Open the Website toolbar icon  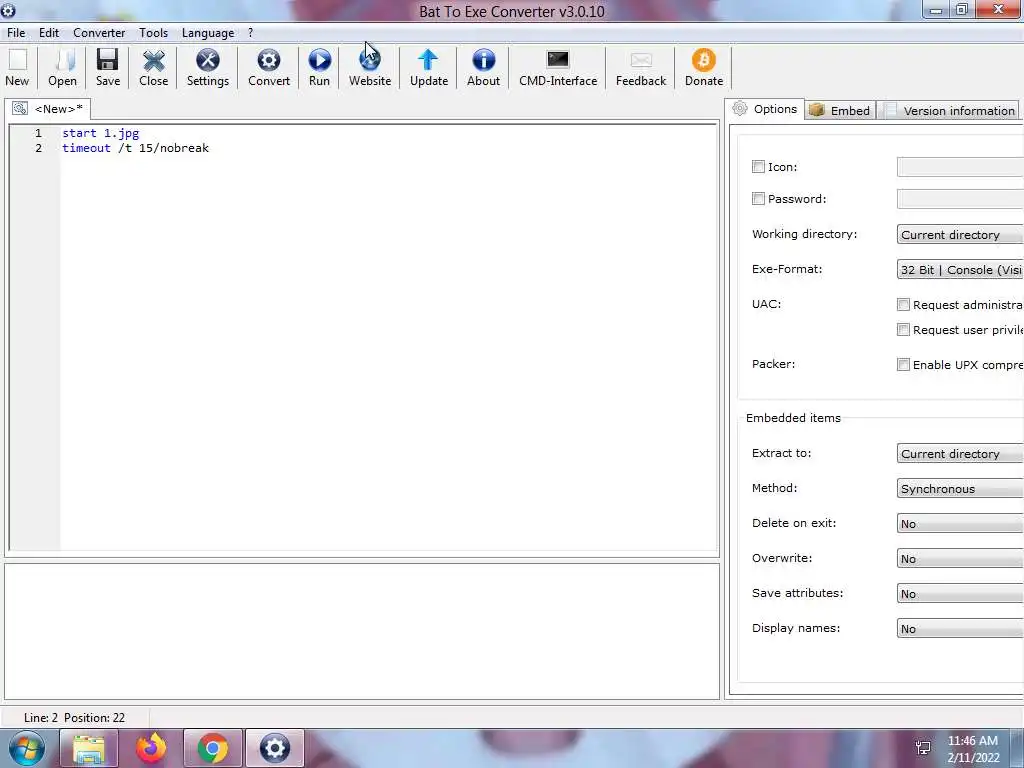[370, 60]
